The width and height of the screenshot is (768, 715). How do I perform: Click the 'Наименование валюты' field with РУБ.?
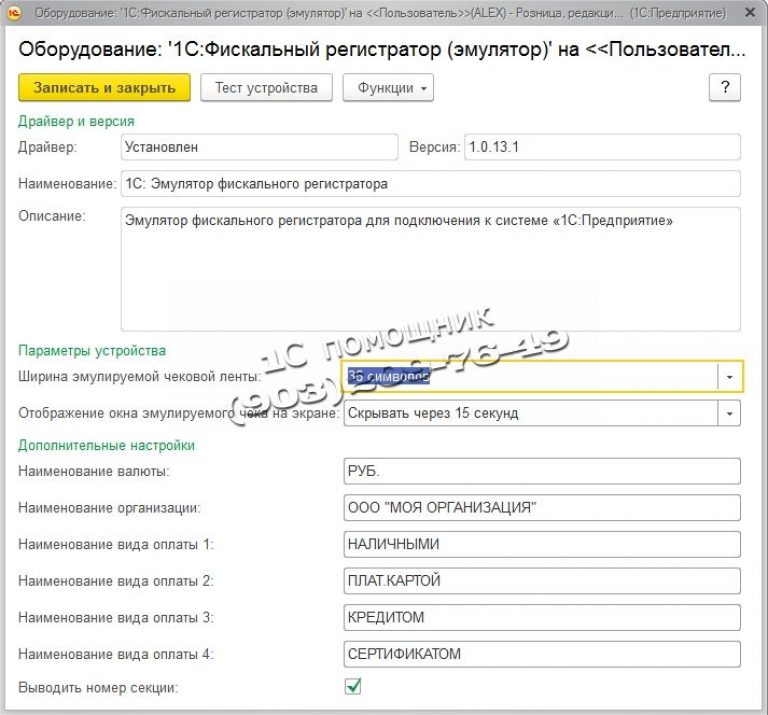pos(540,471)
